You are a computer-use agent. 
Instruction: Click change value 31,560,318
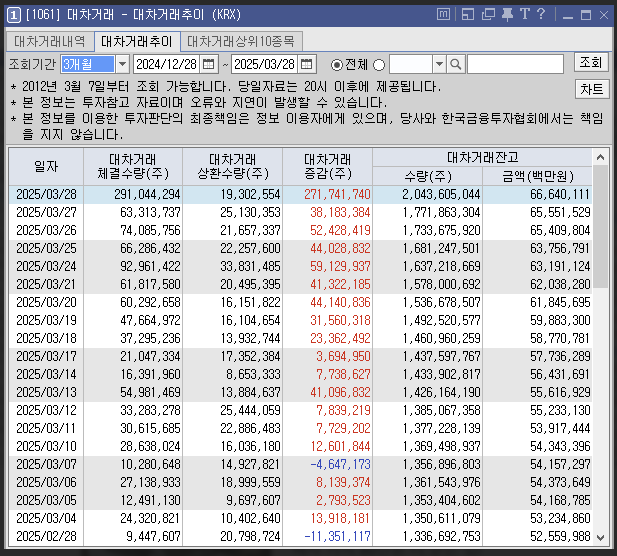pos(340,321)
